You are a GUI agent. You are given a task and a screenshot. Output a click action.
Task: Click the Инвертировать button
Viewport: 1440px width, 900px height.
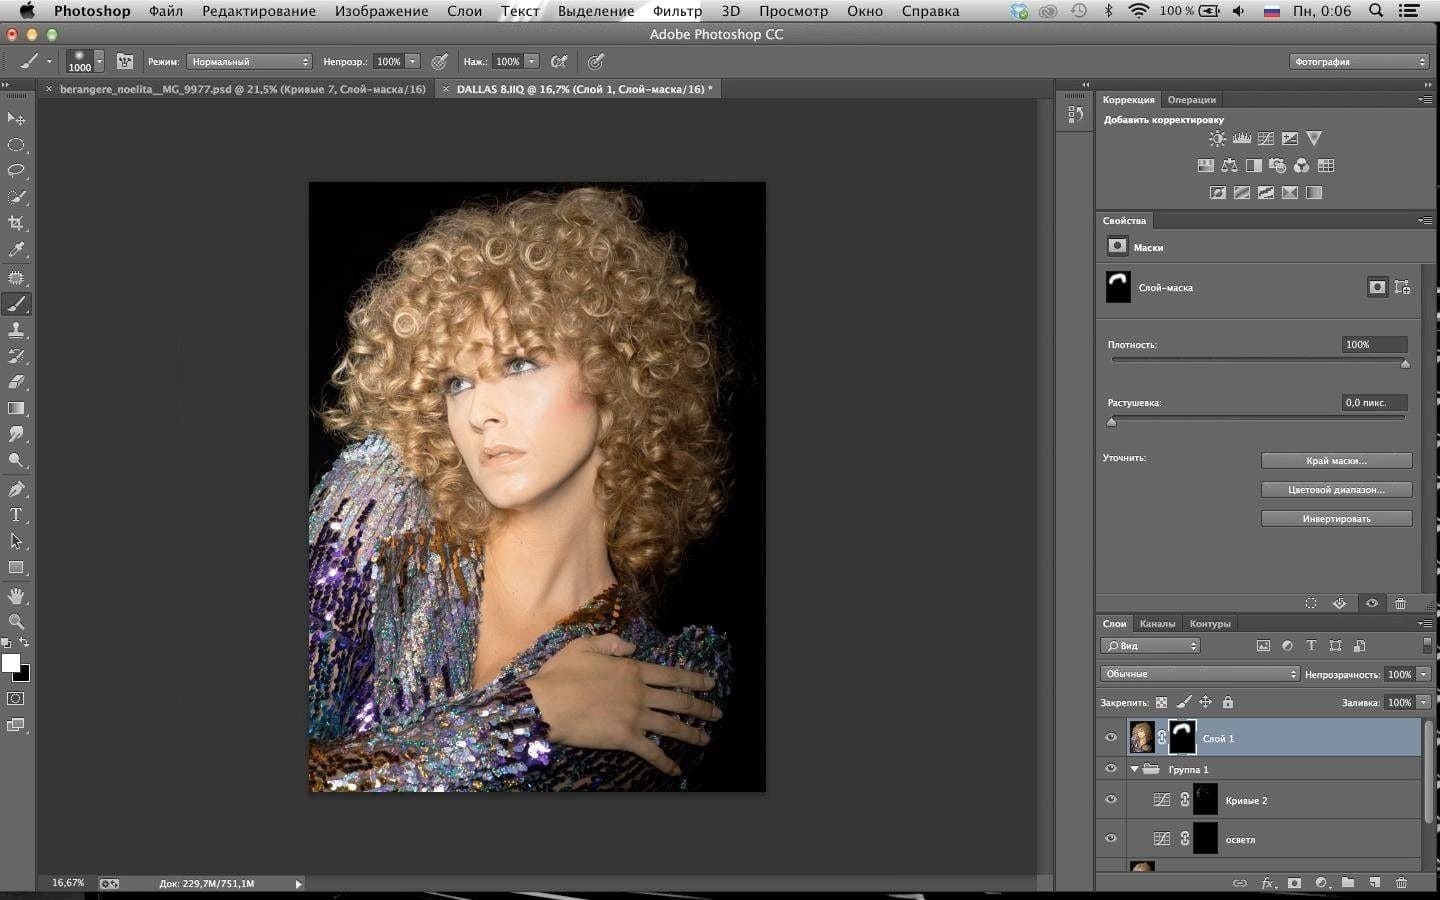coord(1336,519)
